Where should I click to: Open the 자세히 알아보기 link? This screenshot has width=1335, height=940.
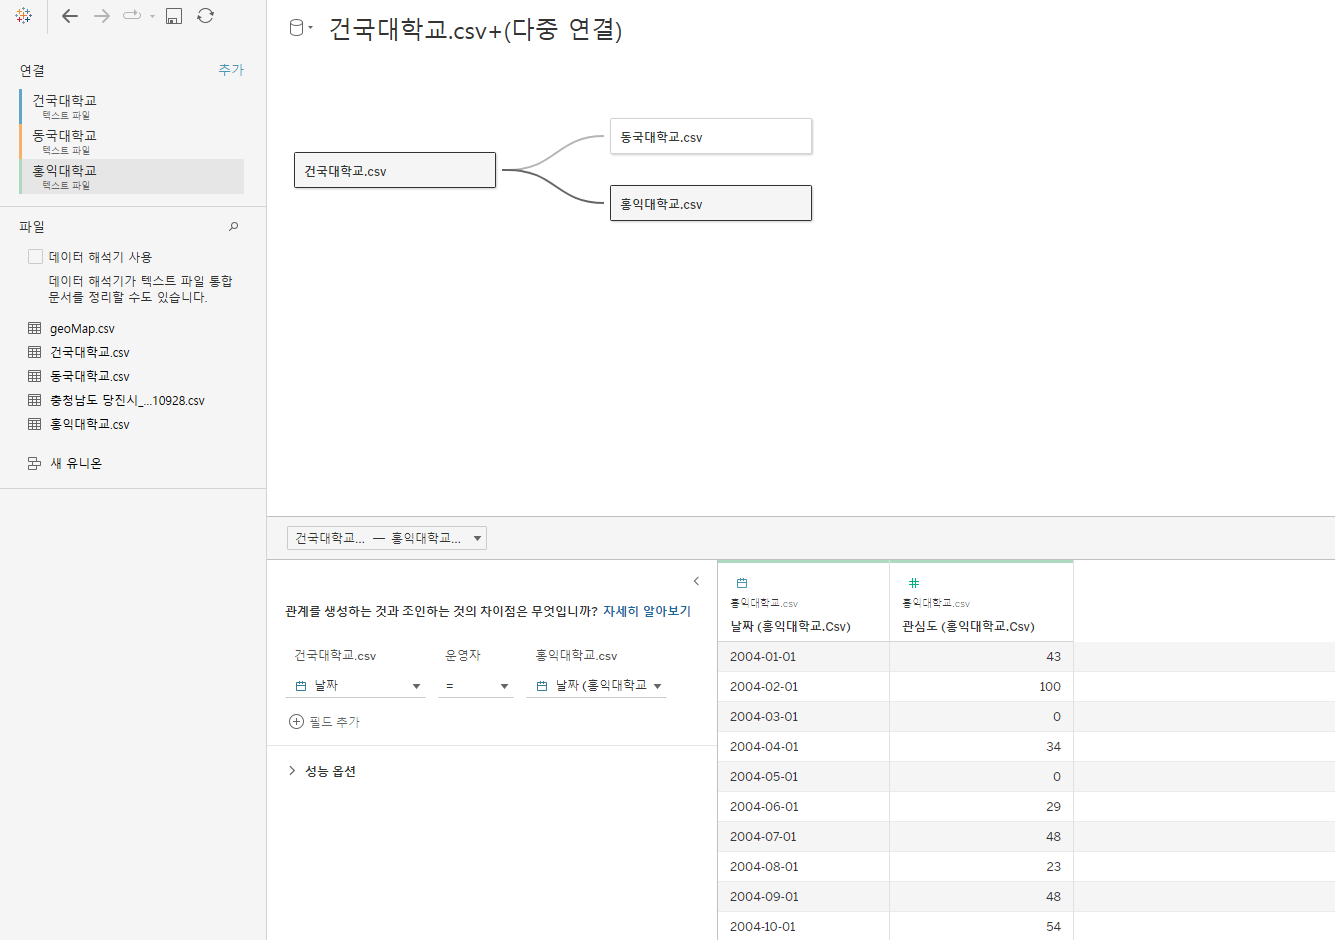click(x=647, y=611)
